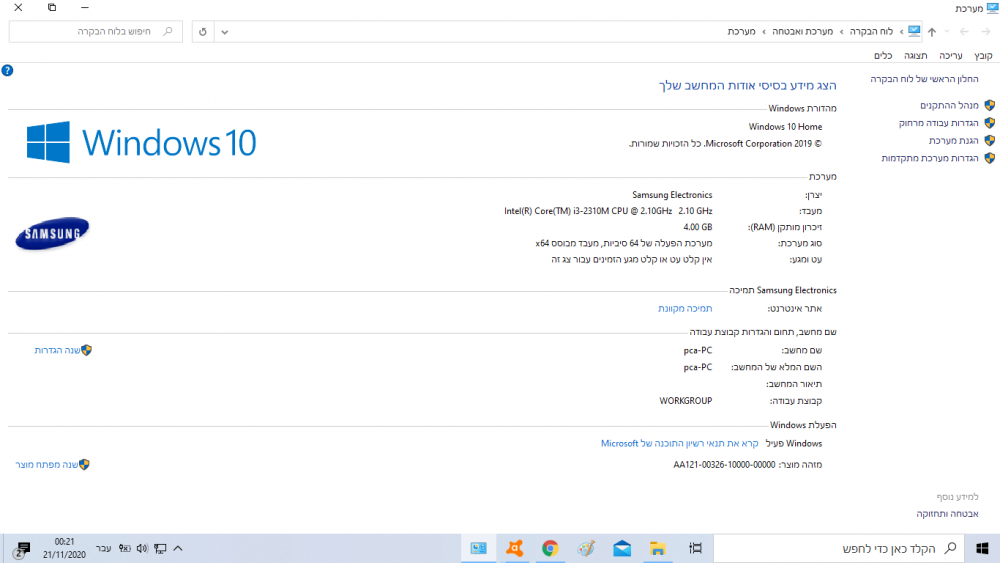Screen dimensions: 1000x563
Task: Click shield icon beside הגדרות מערכת מתקדמות
Action: pos(990,158)
